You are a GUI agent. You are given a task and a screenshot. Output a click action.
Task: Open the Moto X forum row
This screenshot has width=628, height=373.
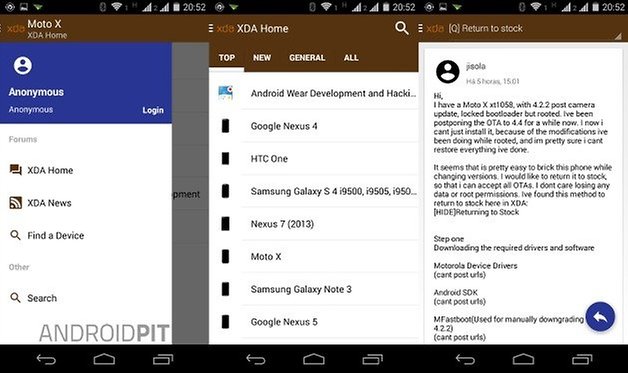click(314, 256)
